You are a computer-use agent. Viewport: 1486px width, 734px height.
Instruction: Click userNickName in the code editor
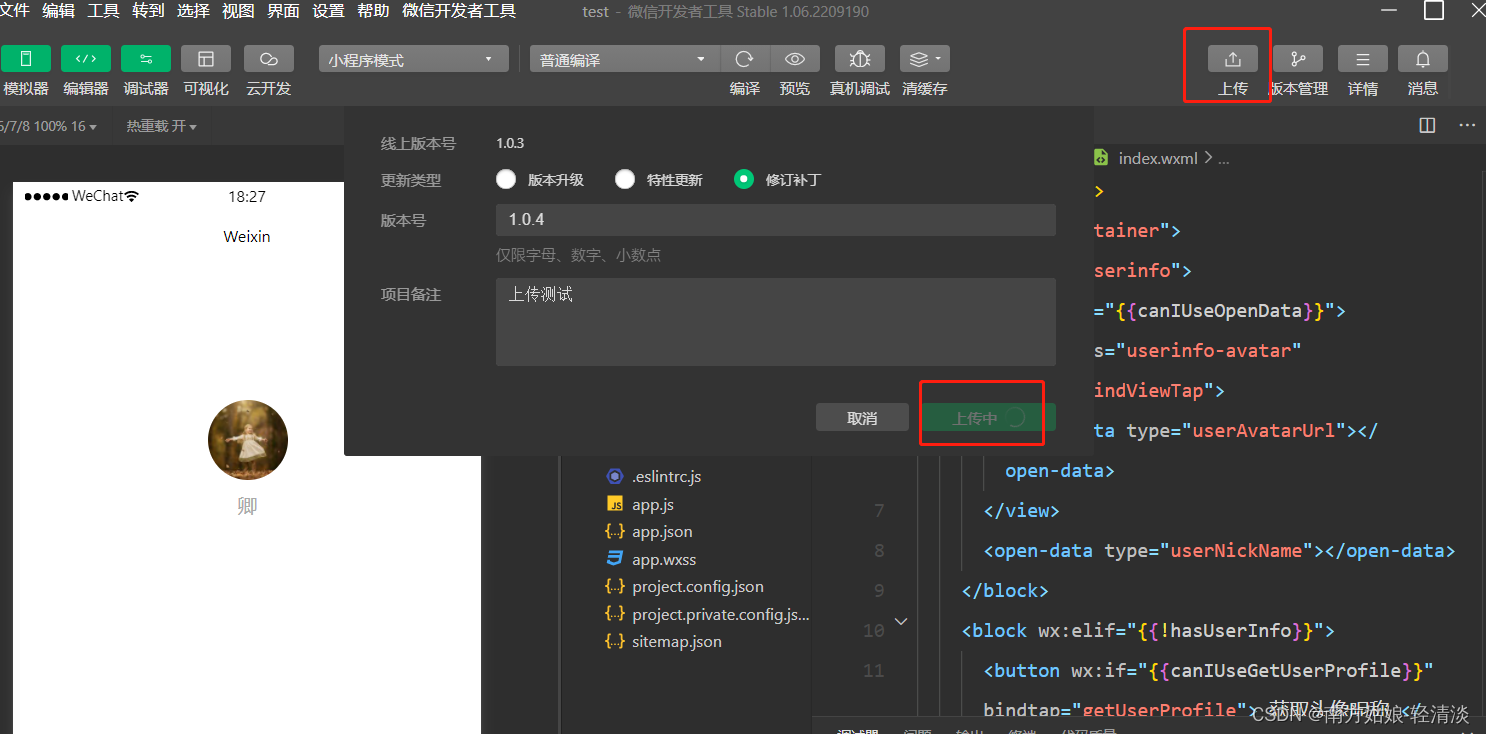(1237, 551)
